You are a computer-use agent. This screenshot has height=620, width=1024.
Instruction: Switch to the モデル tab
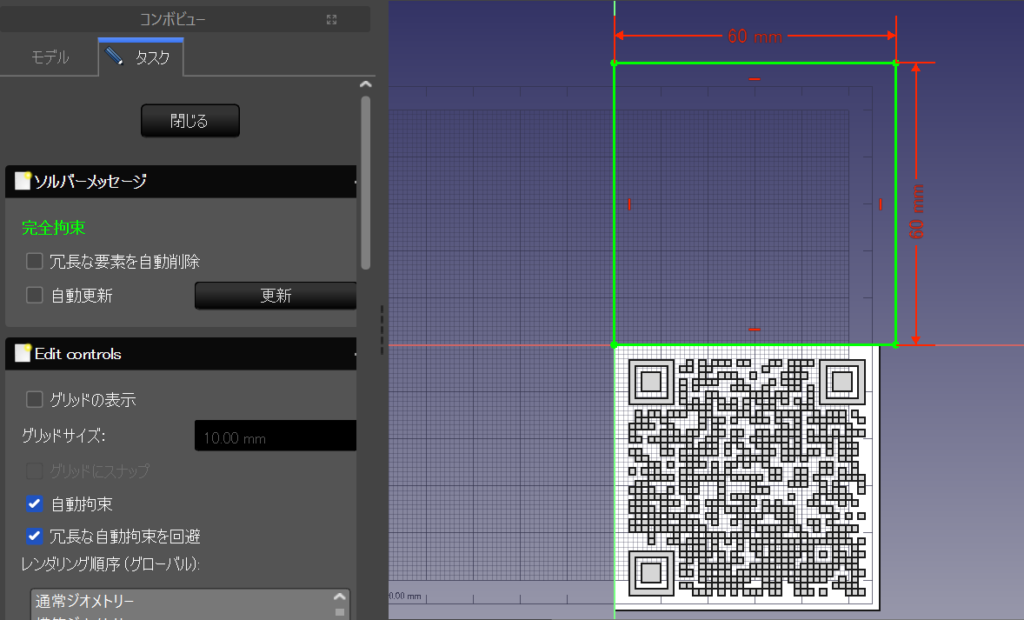(50, 57)
